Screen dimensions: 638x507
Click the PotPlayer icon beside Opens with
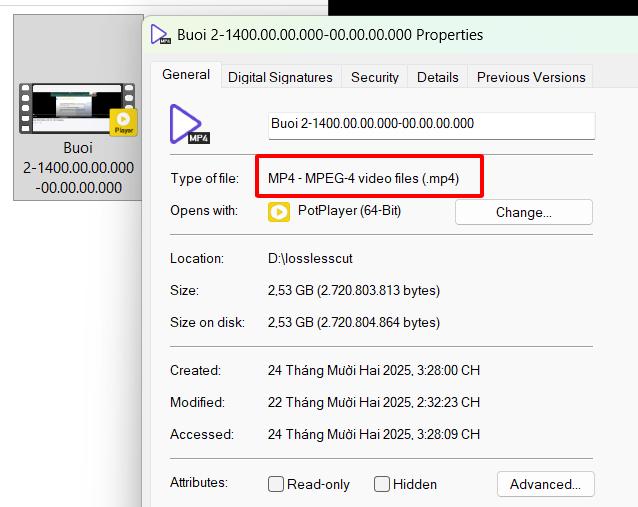279,212
